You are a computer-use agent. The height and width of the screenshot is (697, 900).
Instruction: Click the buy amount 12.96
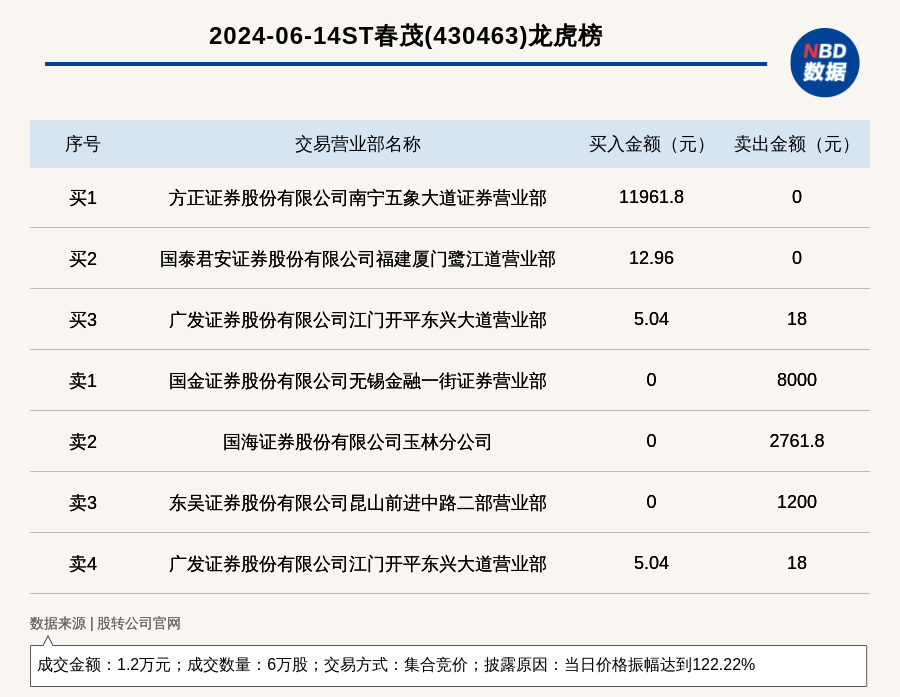[651, 258]
